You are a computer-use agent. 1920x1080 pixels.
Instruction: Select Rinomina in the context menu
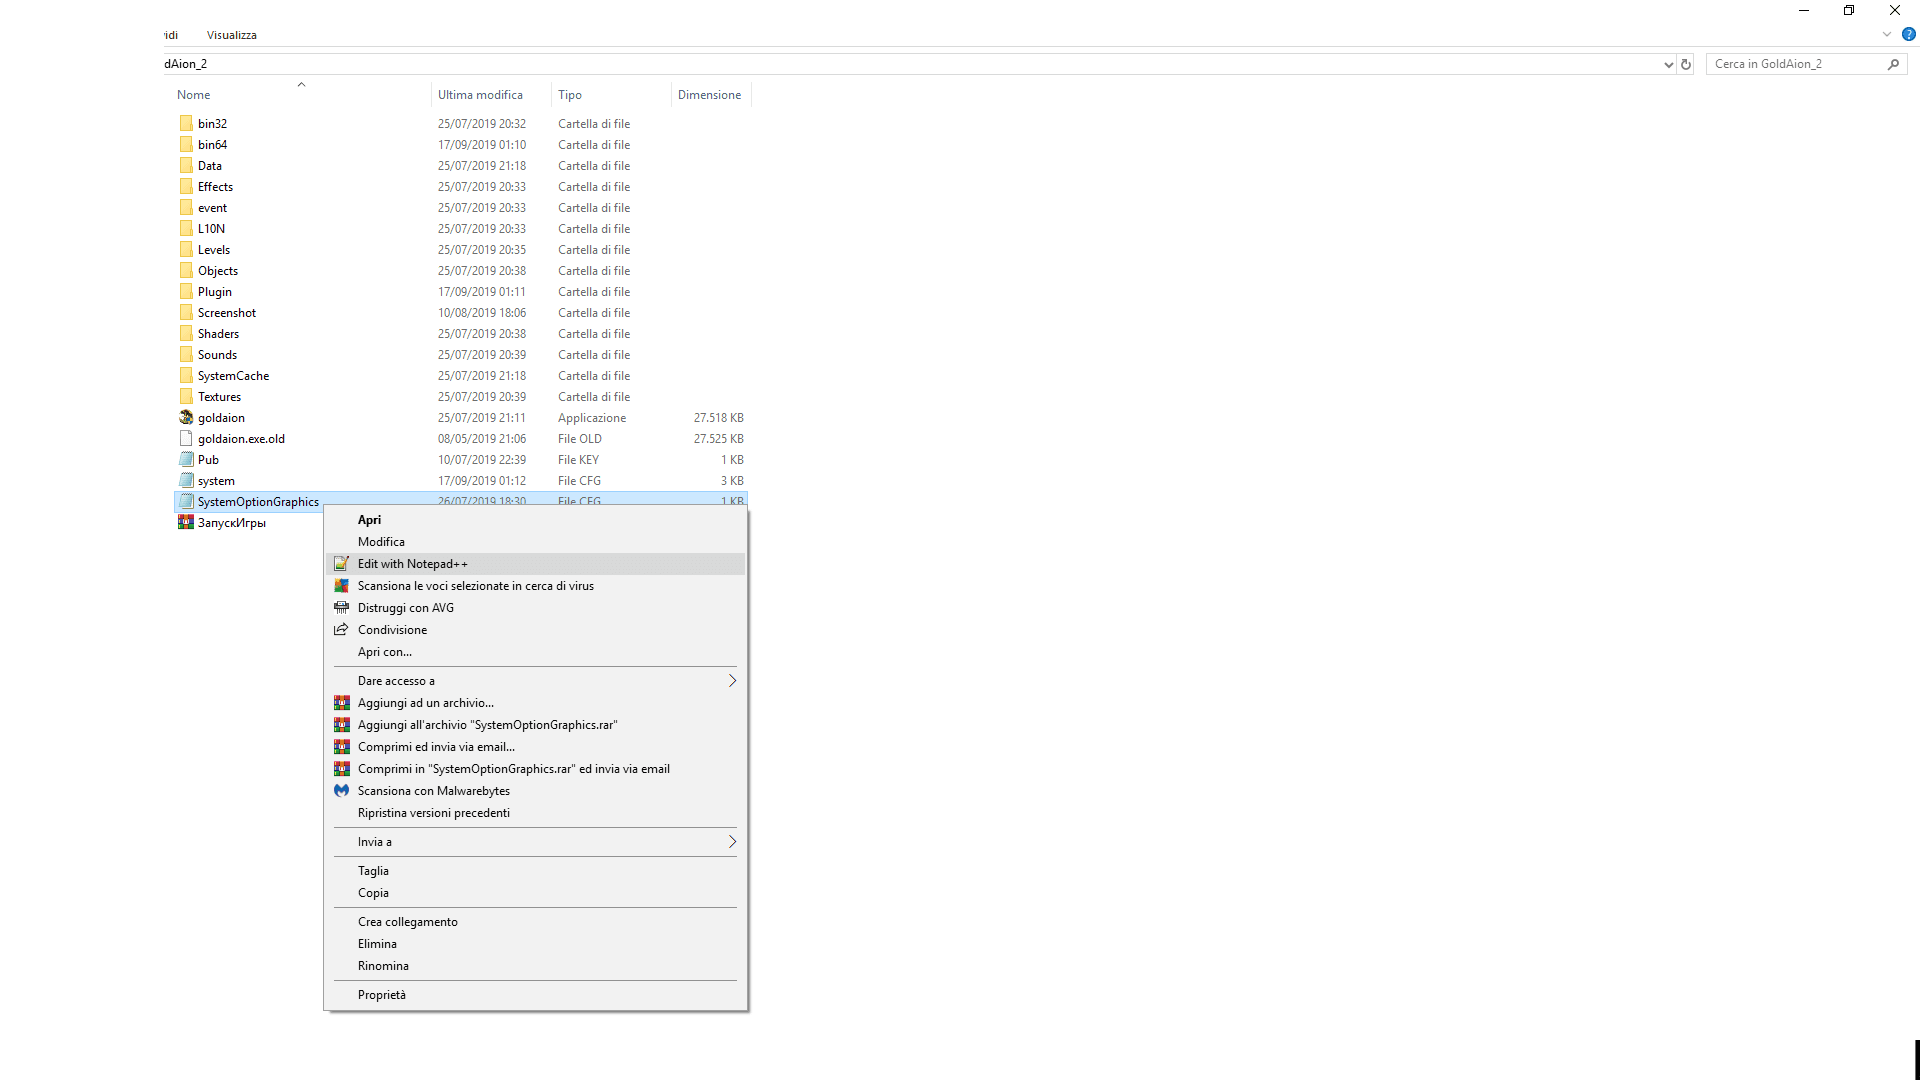(x=383, y=966)
